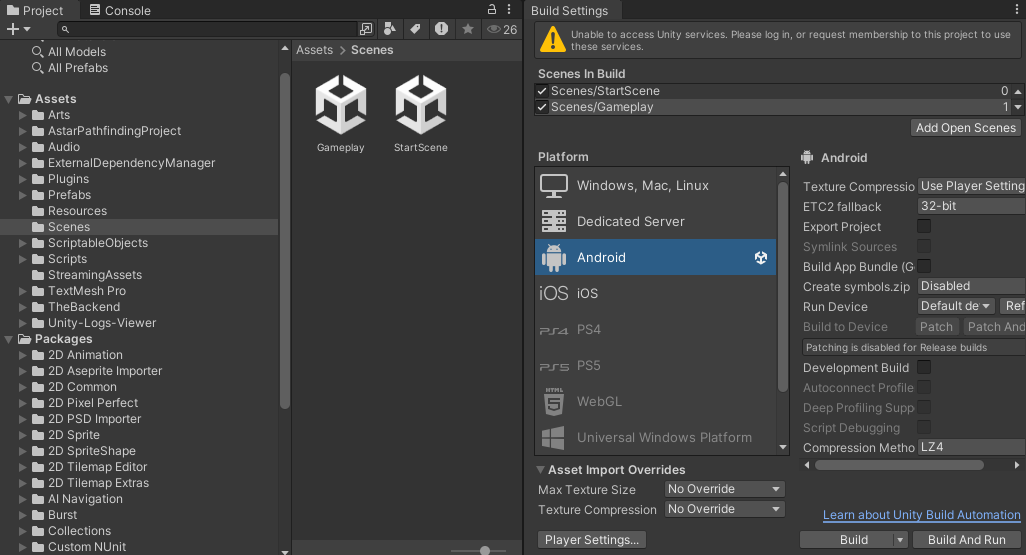Enable Build App Bundle checkbox
Image resolution: width=1026 pixels, height=555 pixels.
924,266
